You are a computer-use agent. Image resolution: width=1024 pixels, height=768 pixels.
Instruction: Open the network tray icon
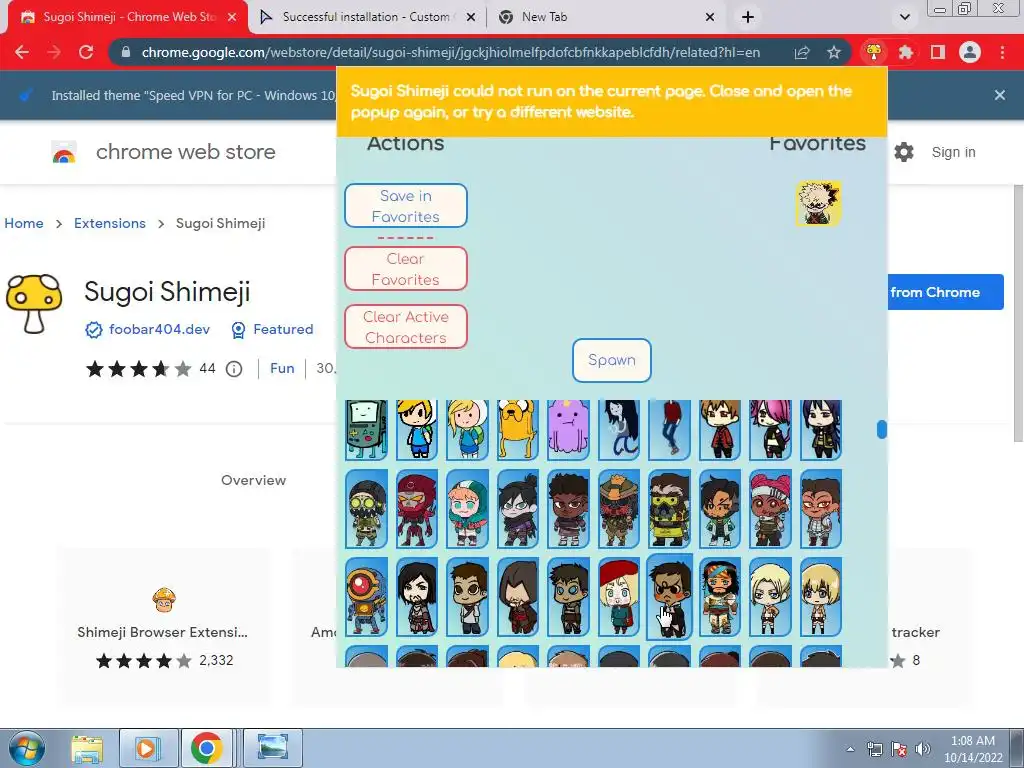[874, 749]
